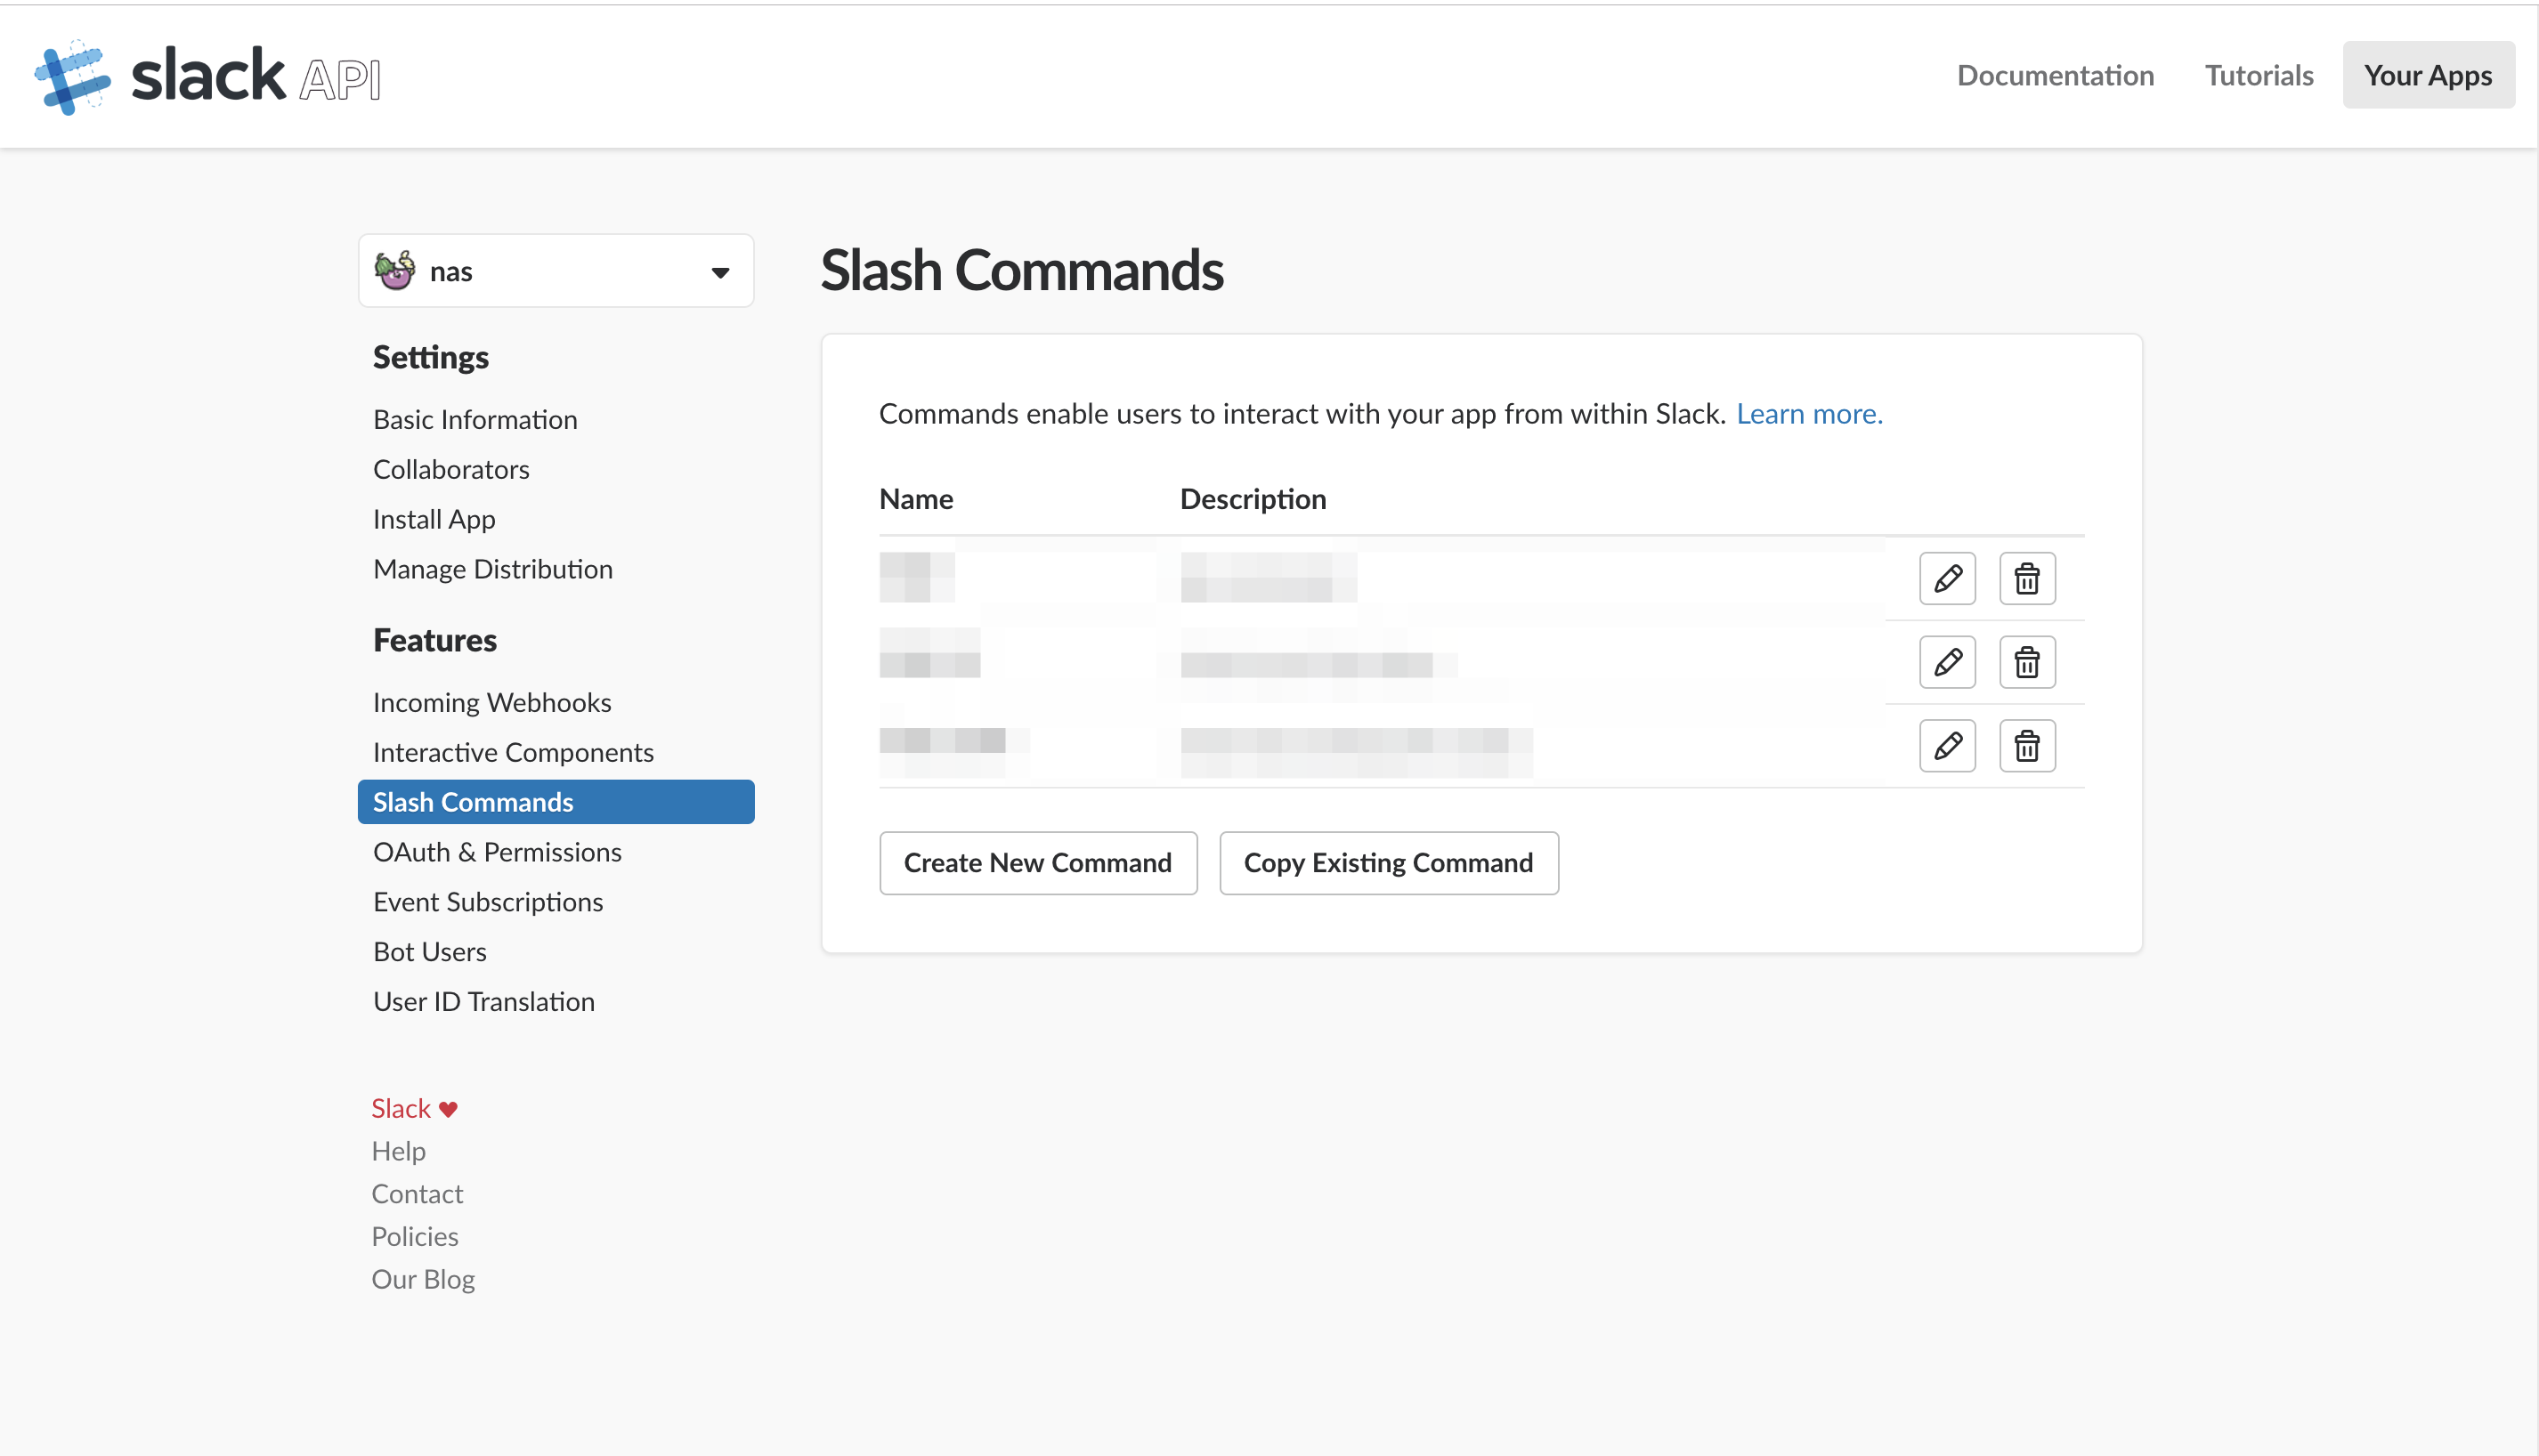
Task: Visit Our Blog link
Action: (x=423, y=1280)
